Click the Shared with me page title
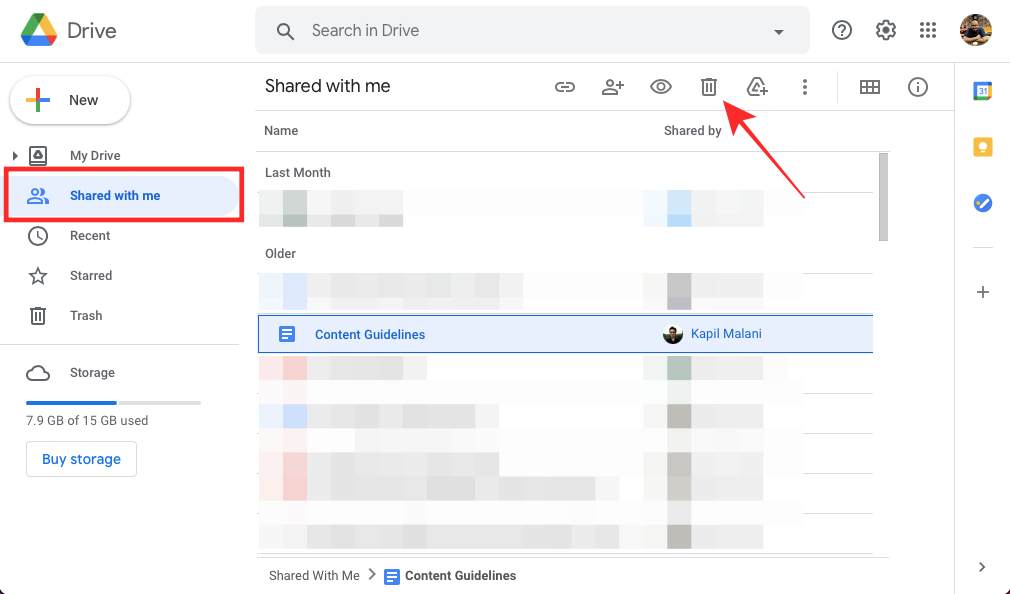Image resolution: width=1010 pixels, height=594 pixels. [327, 86]
